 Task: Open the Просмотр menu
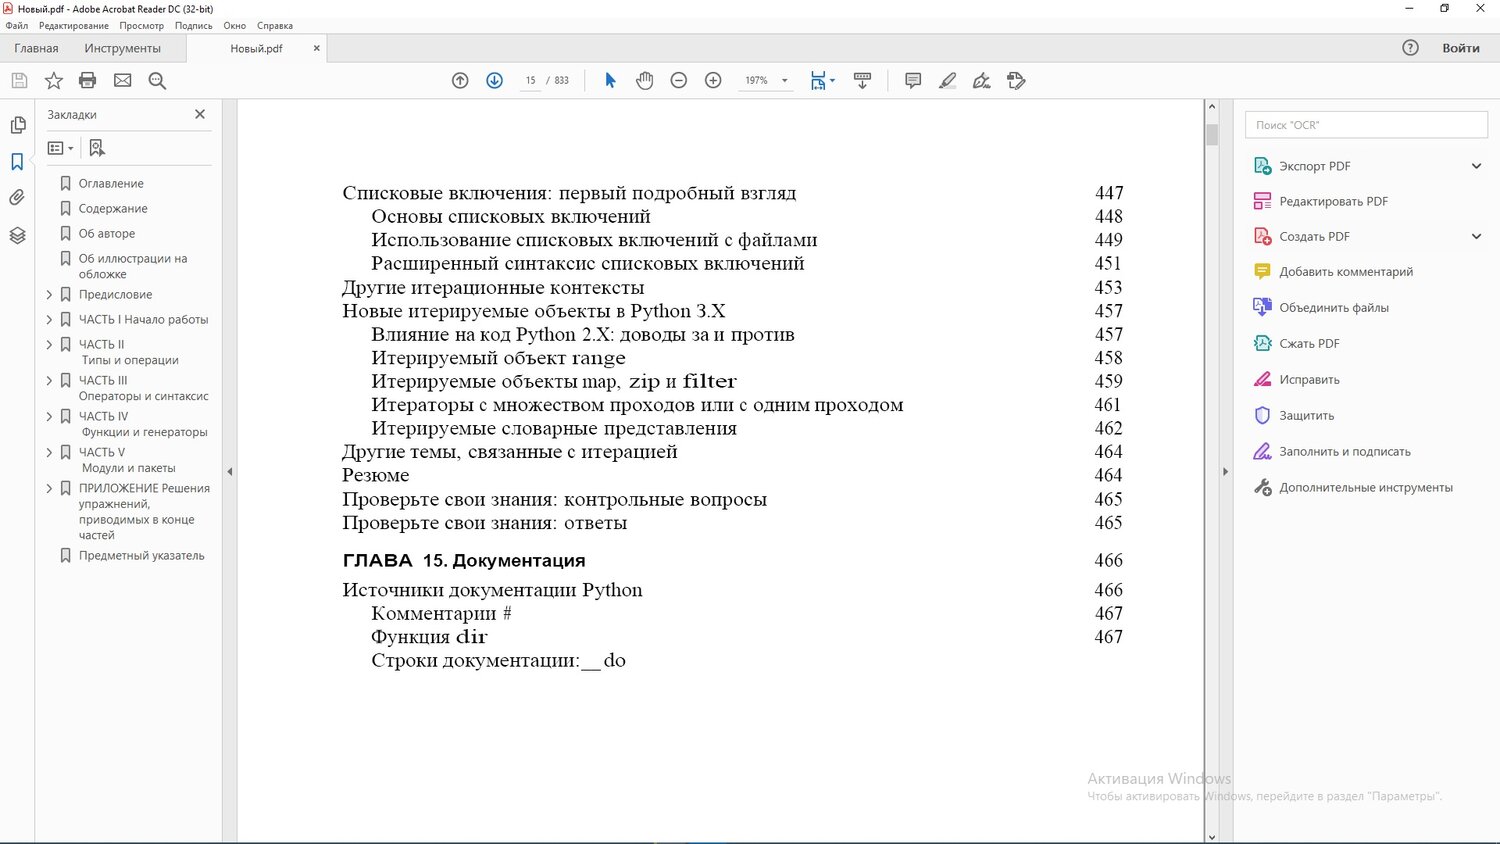tap(142, 26)
